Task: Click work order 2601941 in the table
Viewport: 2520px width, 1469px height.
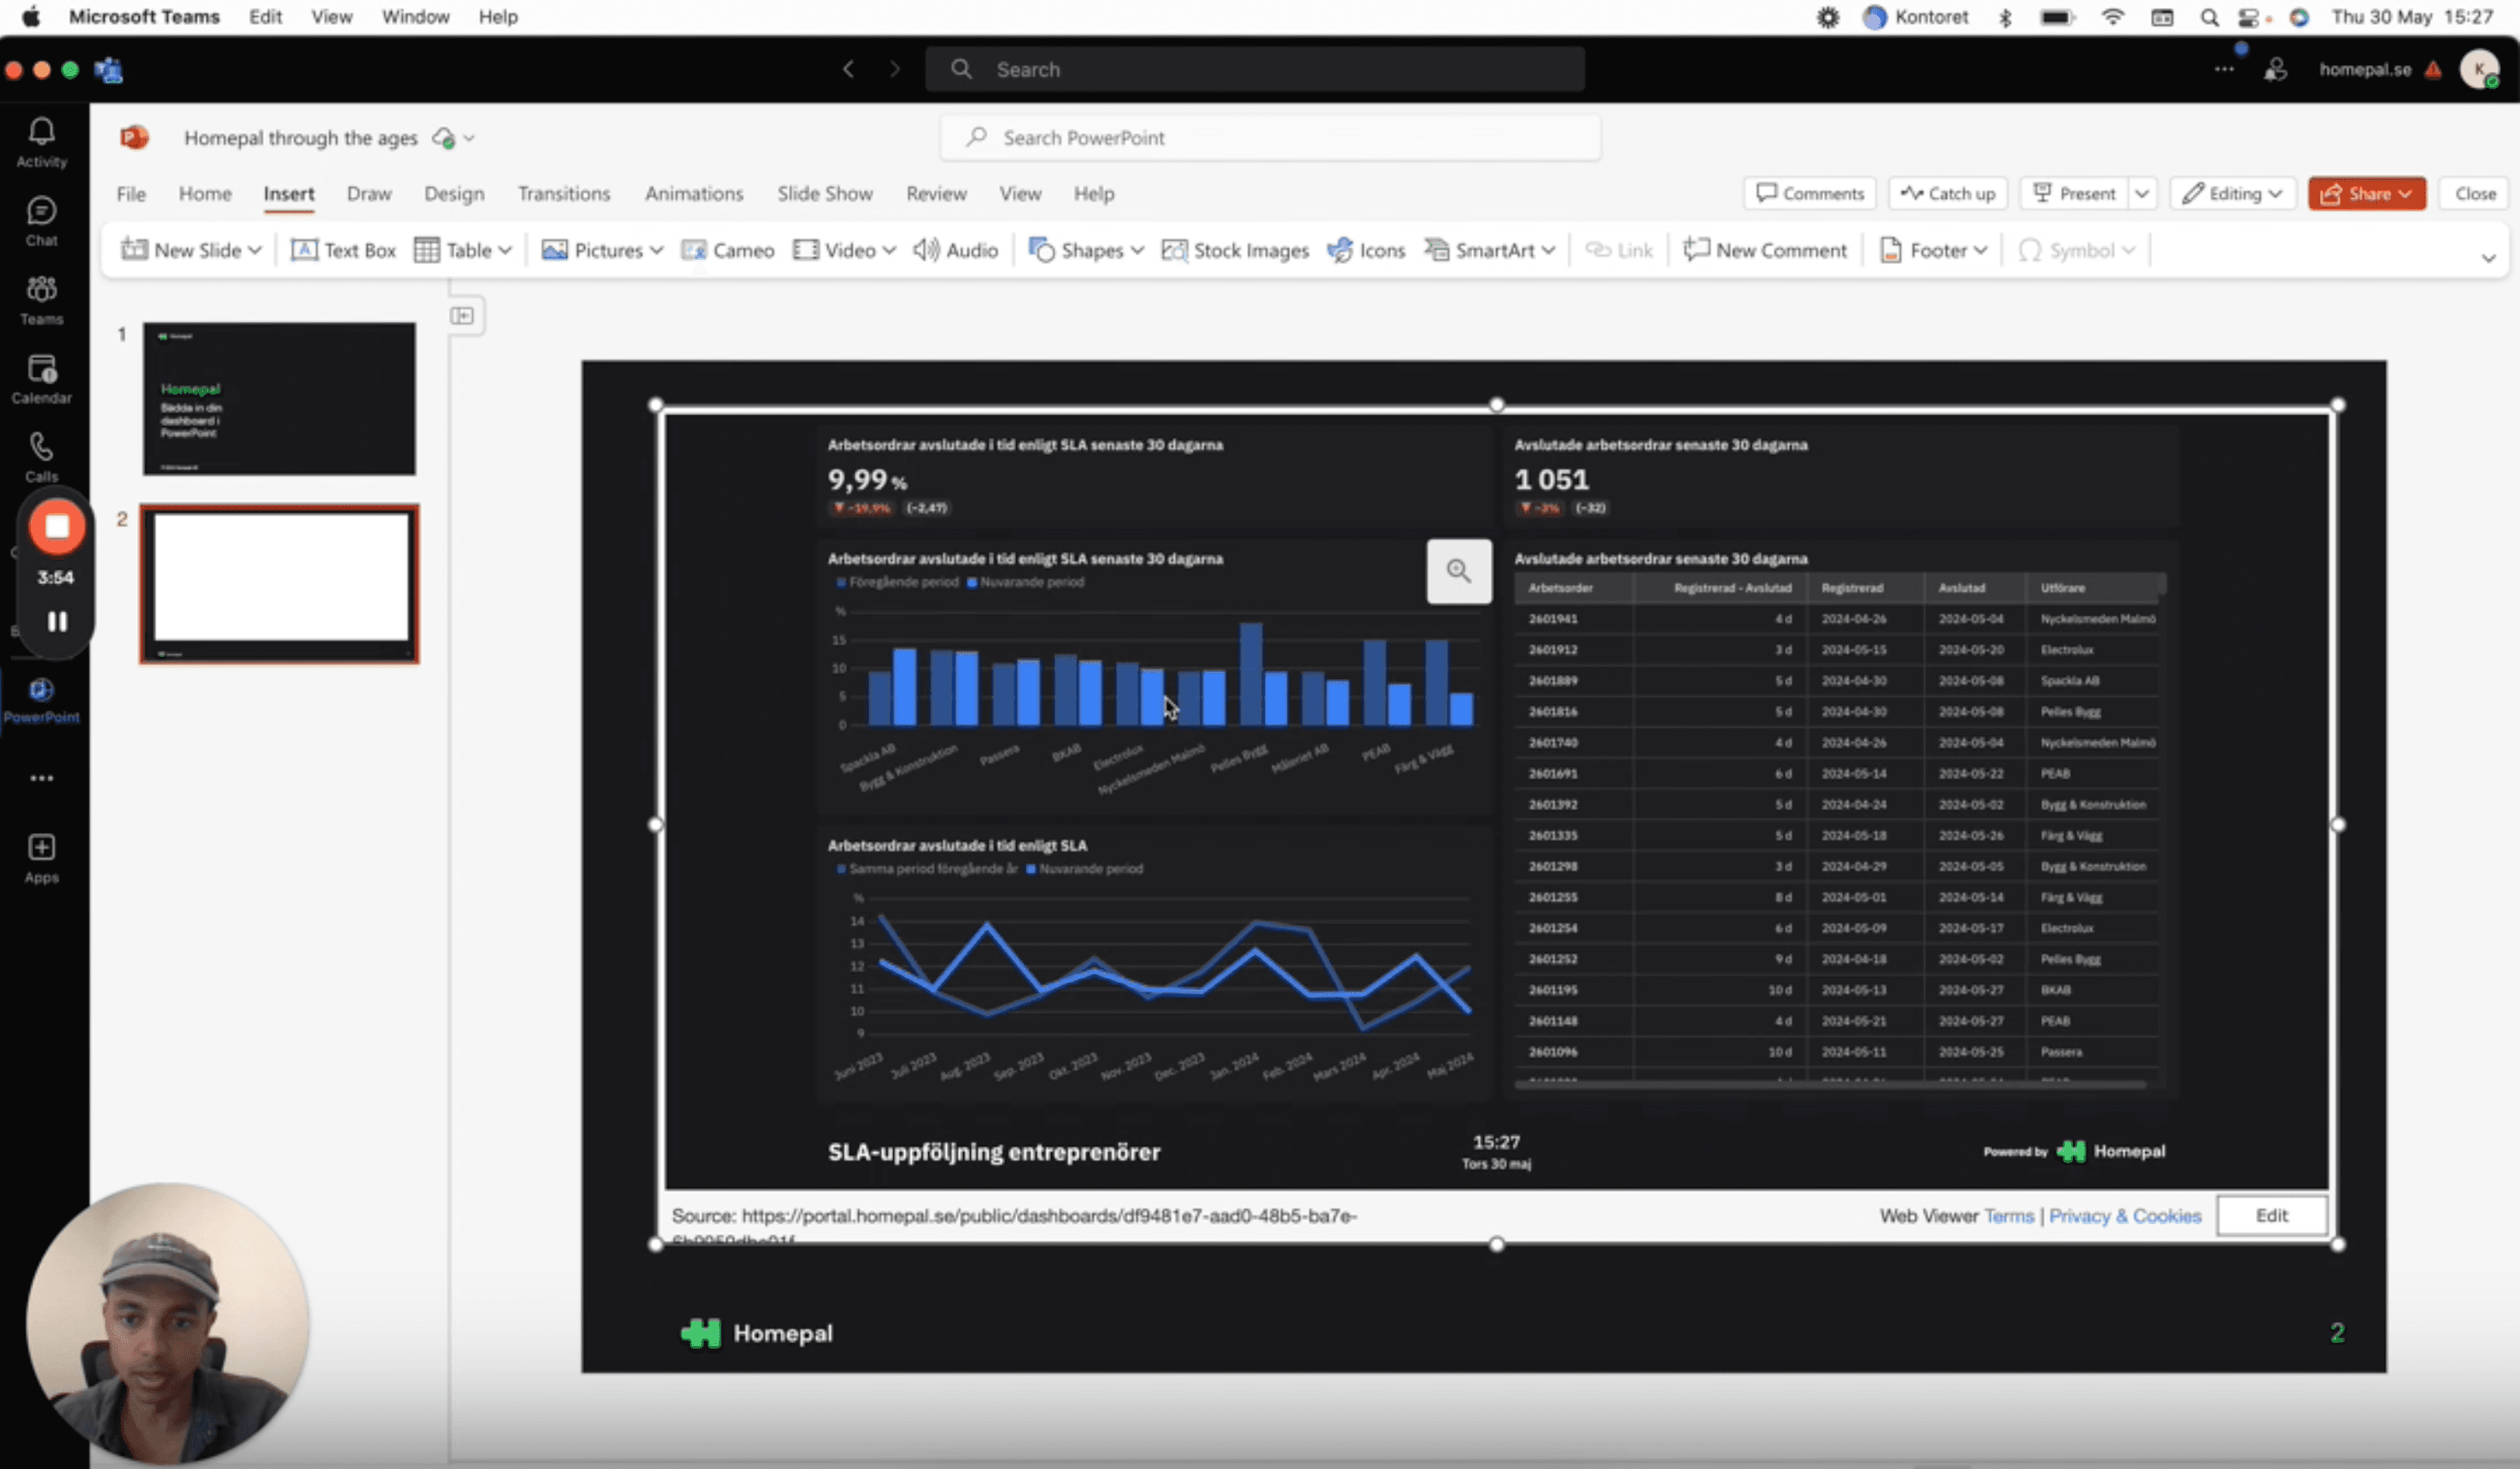Action: 1553,619
